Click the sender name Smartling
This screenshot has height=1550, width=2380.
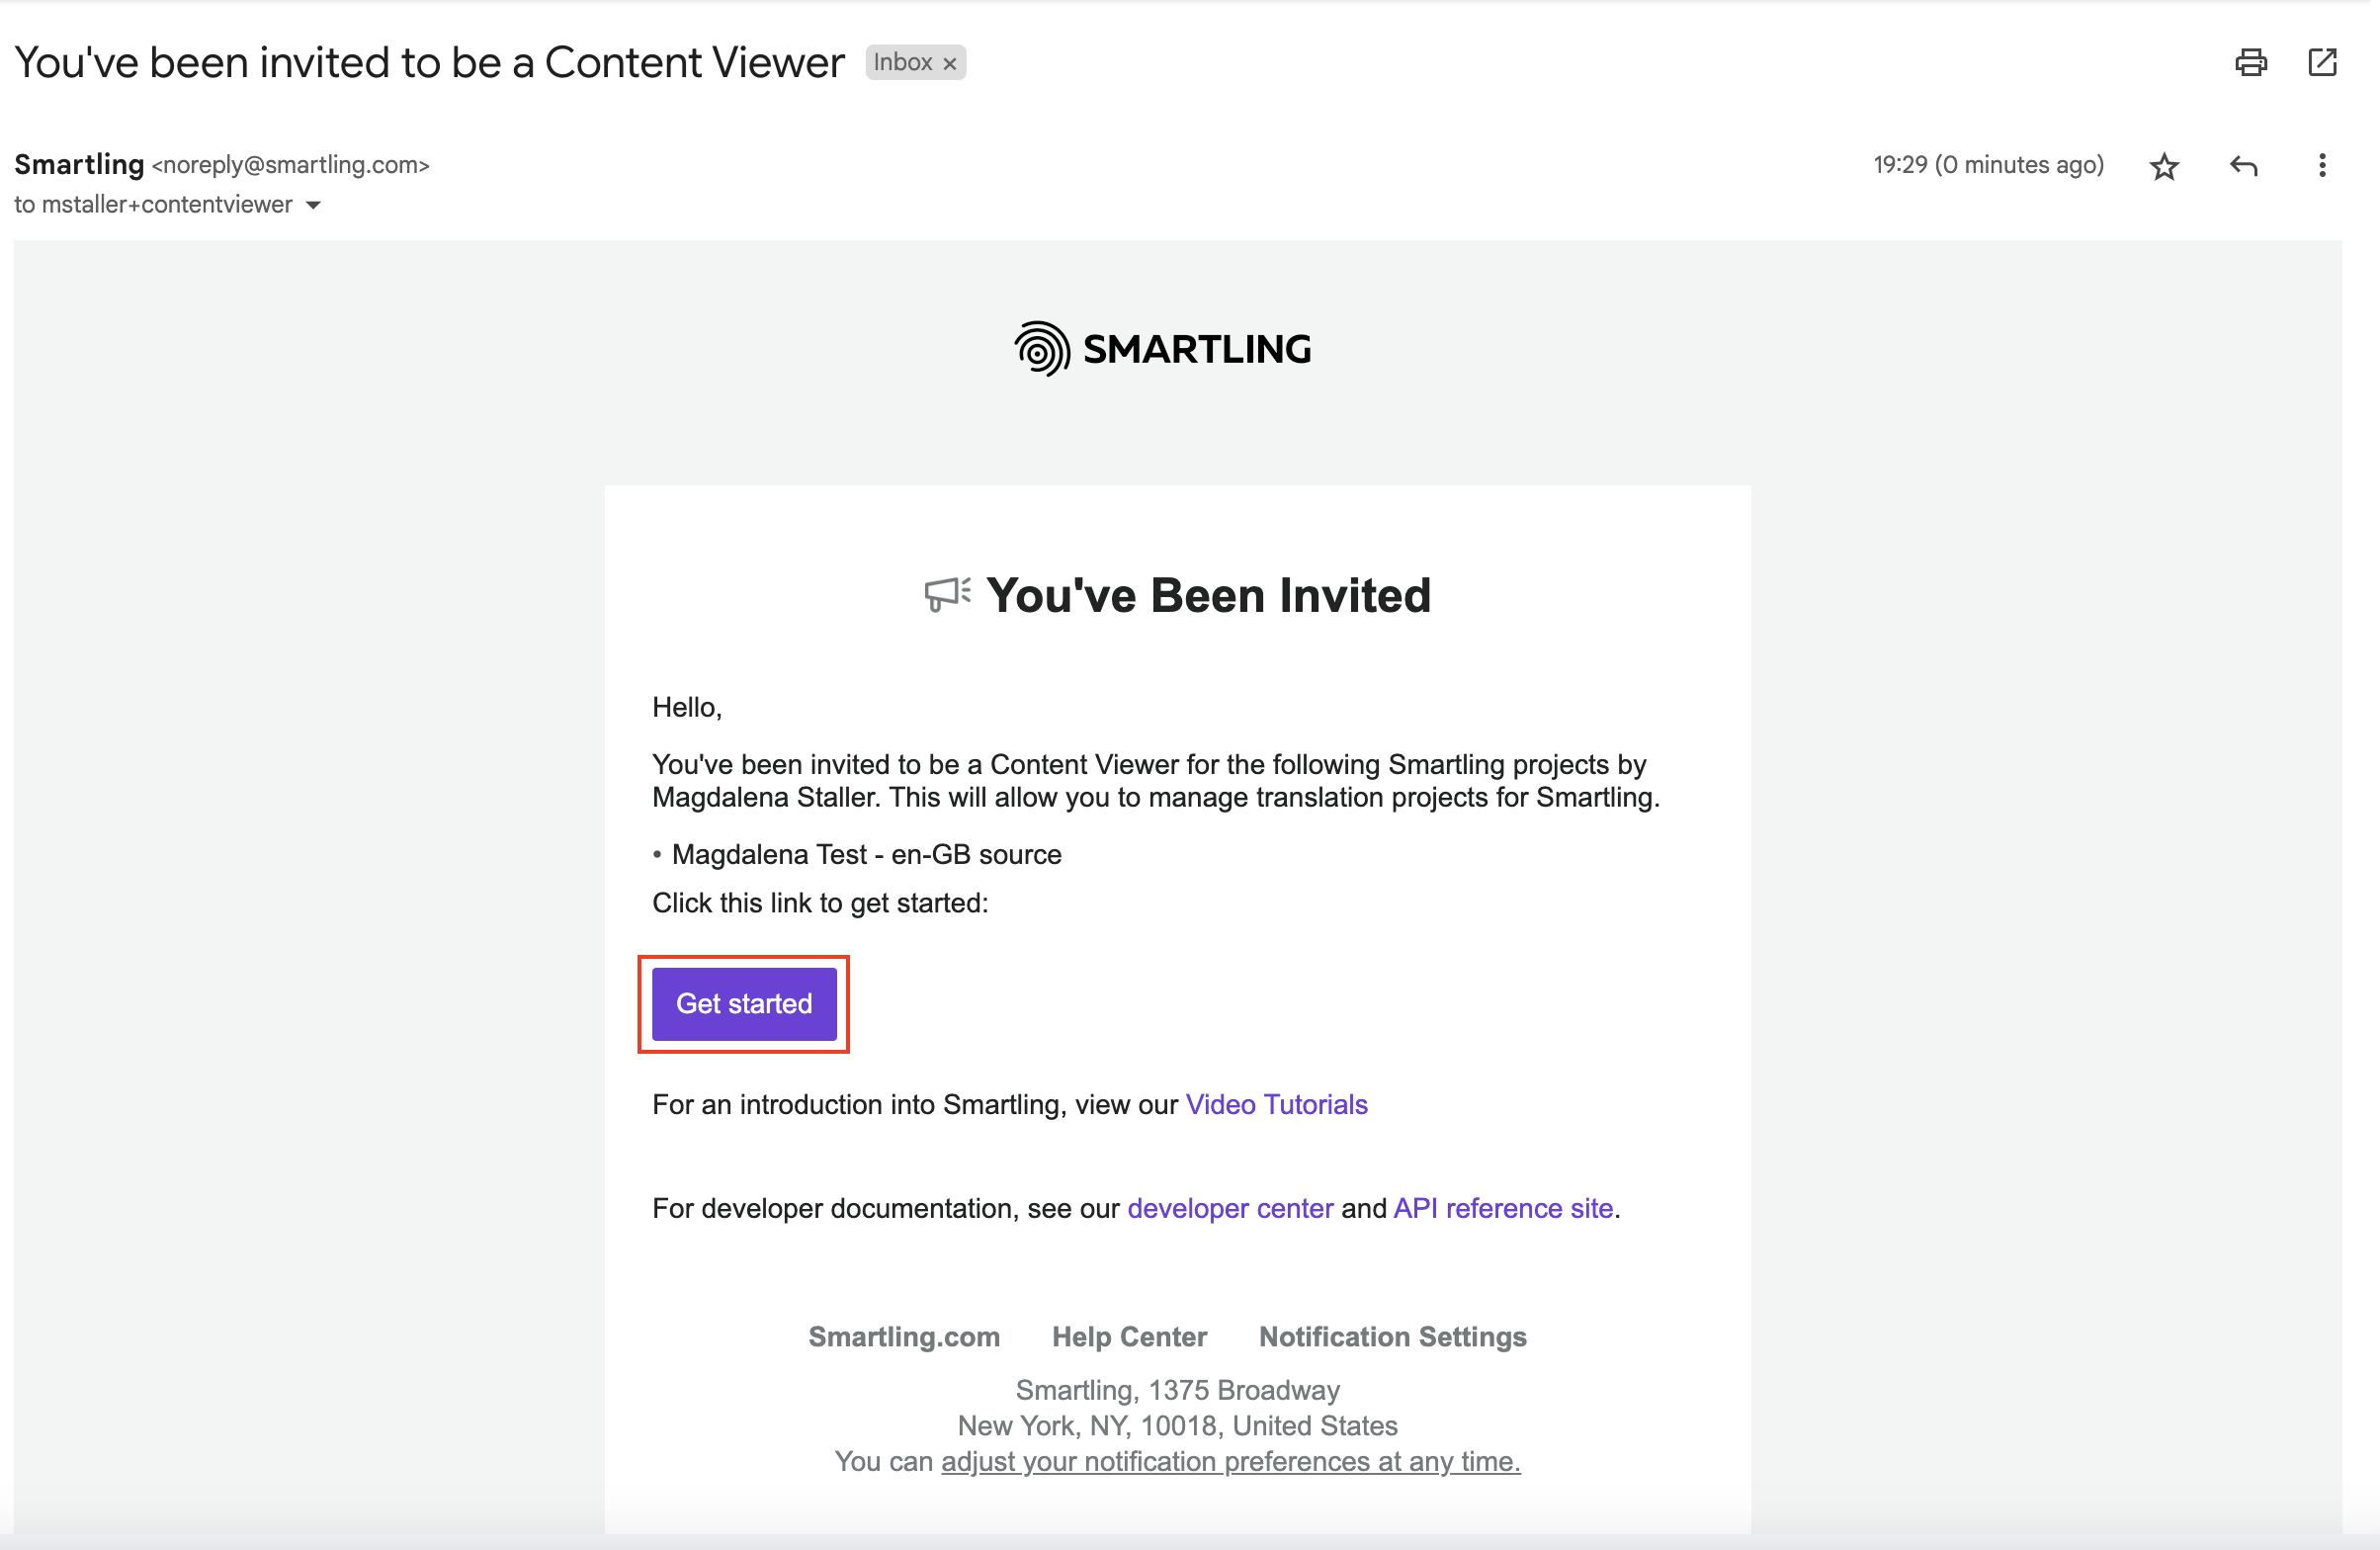[x=79, y=164]
